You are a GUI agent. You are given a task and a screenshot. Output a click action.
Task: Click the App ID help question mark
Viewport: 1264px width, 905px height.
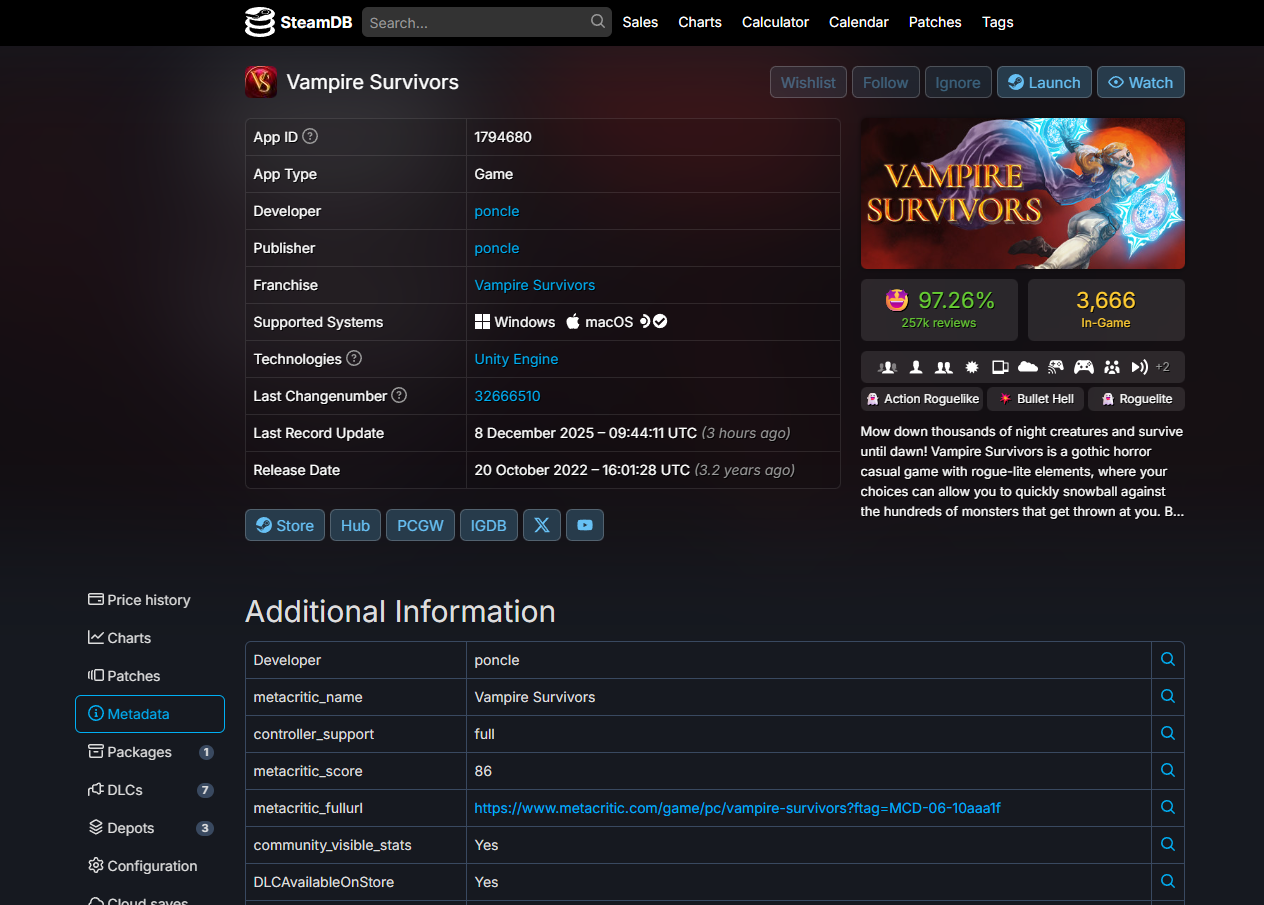pos(310,136)
